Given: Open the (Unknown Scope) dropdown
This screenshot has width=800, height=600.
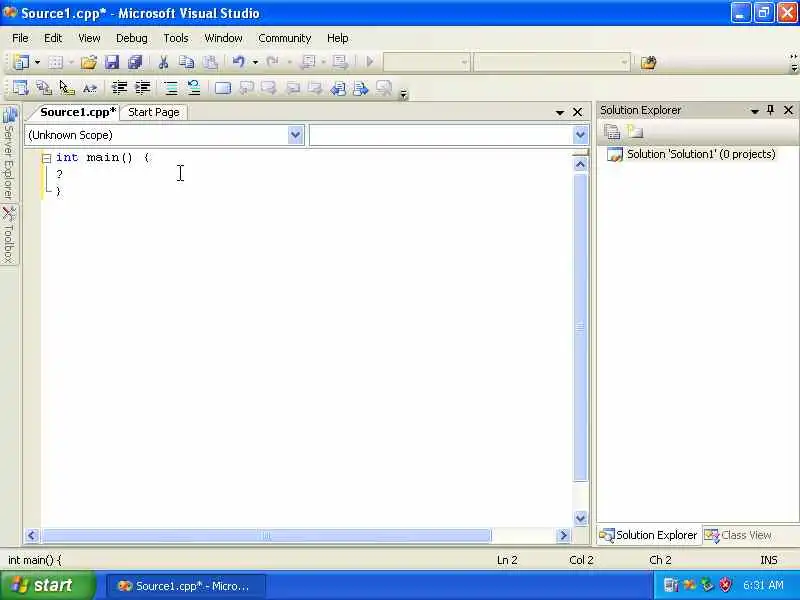Looking at the screenshot, I should [x=295, y=135].
